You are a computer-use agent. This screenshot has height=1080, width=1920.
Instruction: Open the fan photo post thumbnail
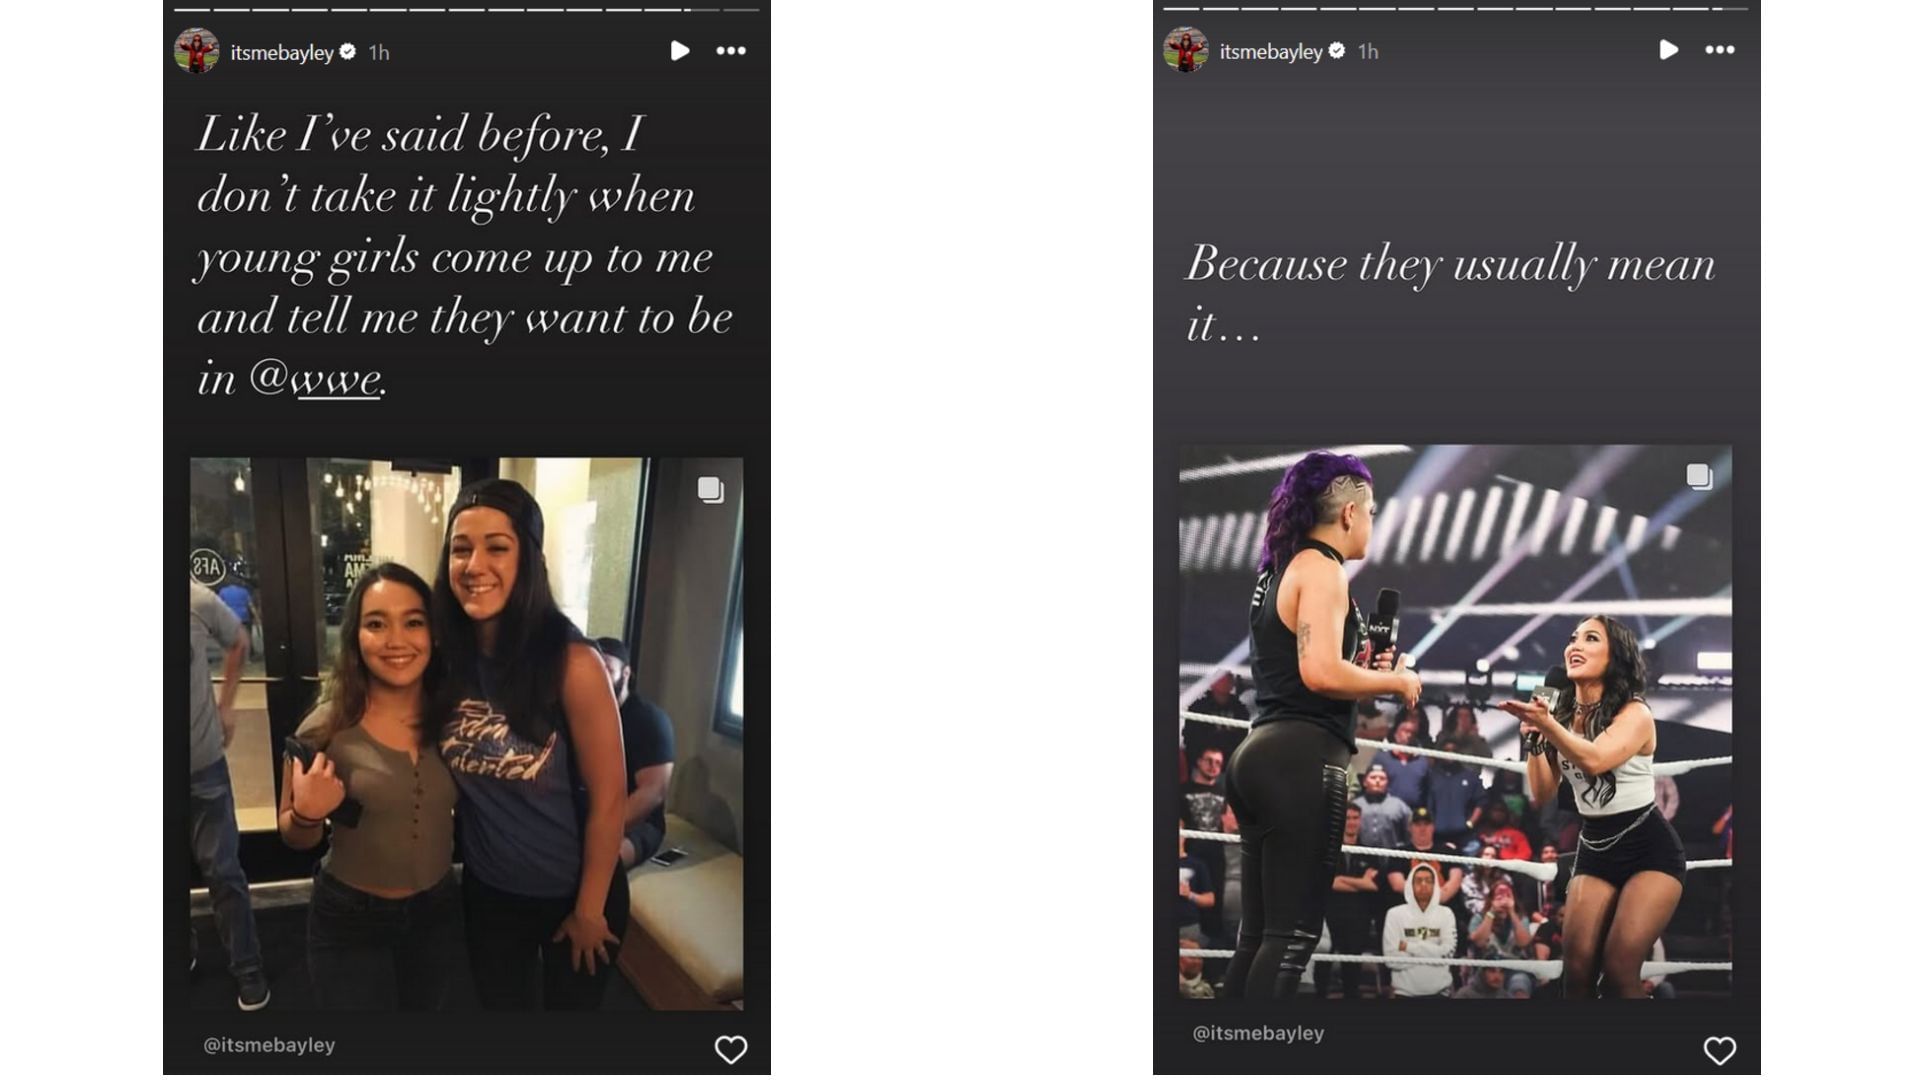click(467, 734)
